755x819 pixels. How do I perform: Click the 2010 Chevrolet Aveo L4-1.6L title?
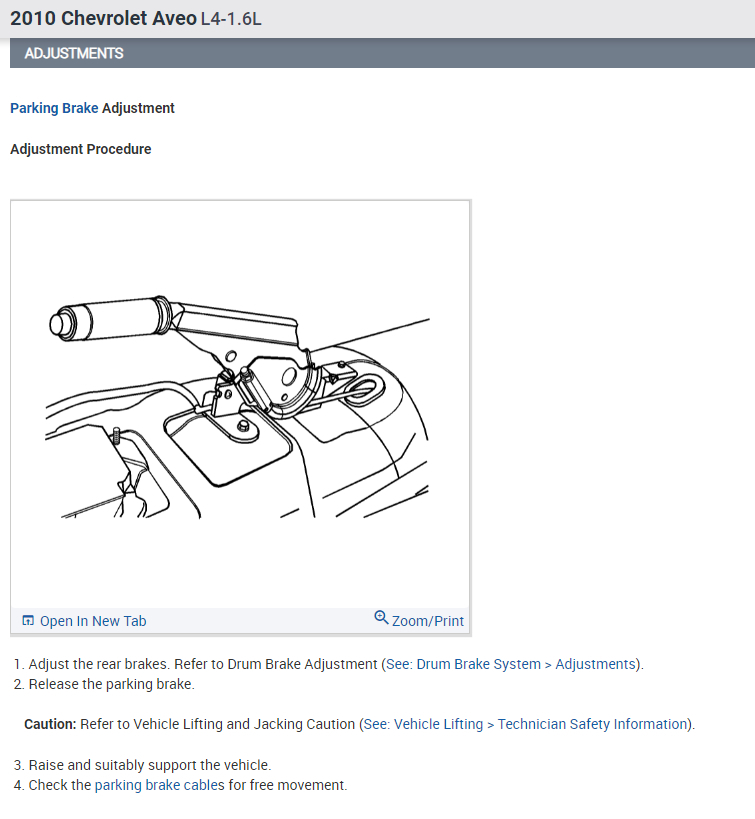pyautogui.click(x=136, y=19)
